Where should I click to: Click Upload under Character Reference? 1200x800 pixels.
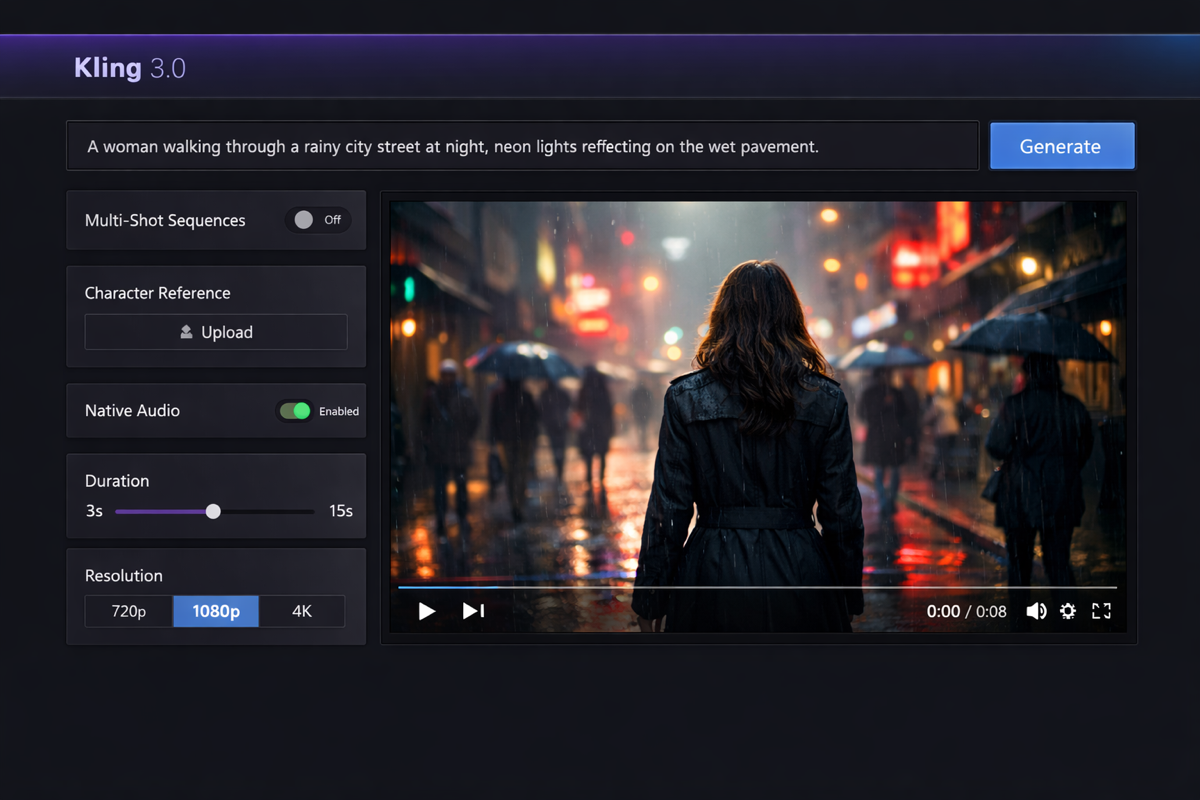[x=216, y=332]
